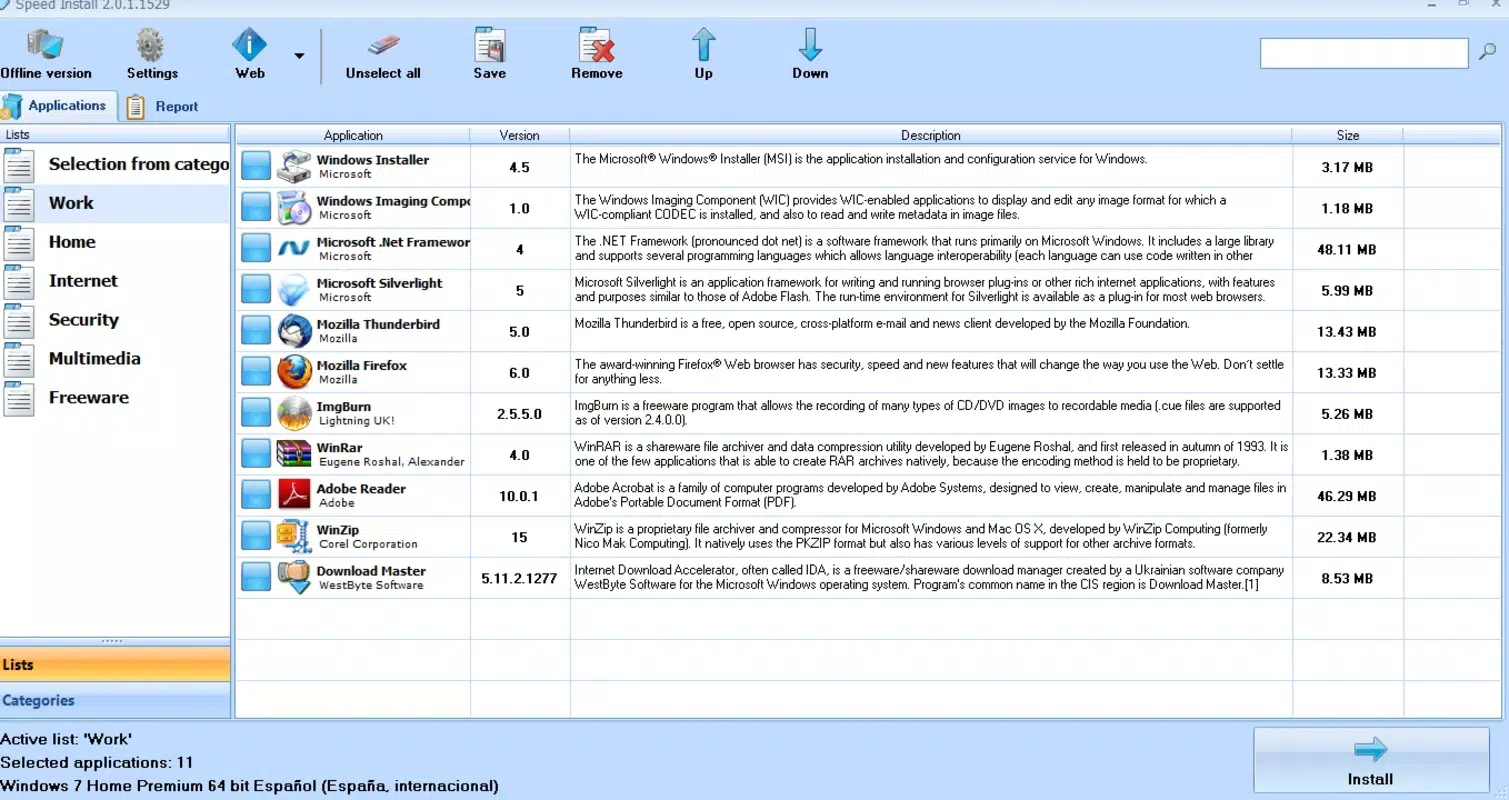Toggle the Microsoft Silverlight checkbox
Viewport: 1509px width, 800px height.
click(256, 289)
